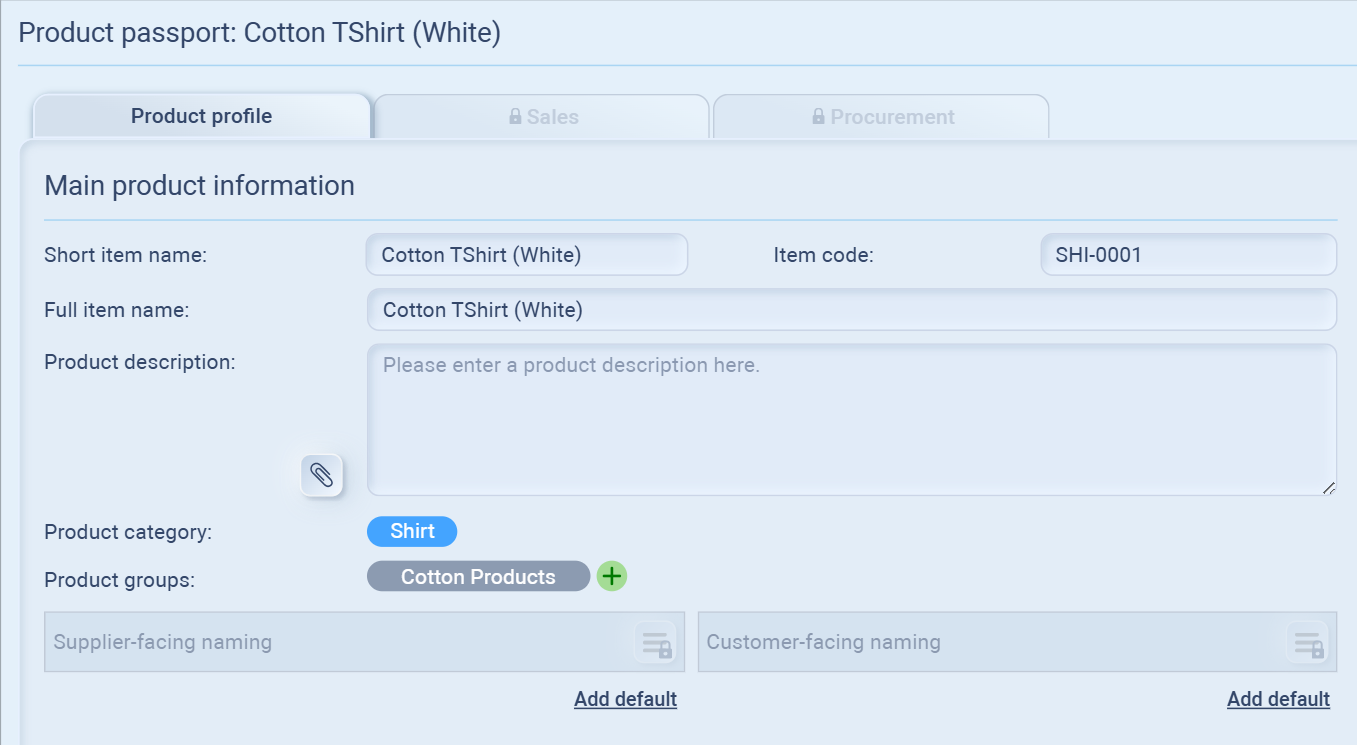Focus the Short item name field

click(x=526, y=255)
